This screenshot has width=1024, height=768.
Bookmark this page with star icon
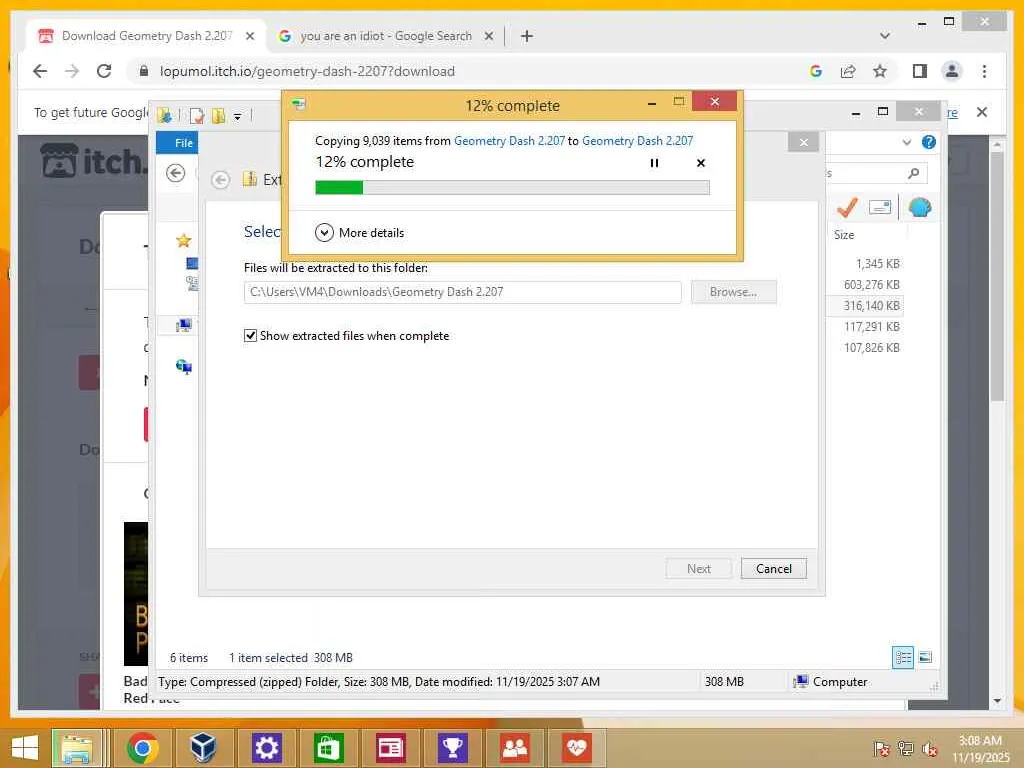880,71
